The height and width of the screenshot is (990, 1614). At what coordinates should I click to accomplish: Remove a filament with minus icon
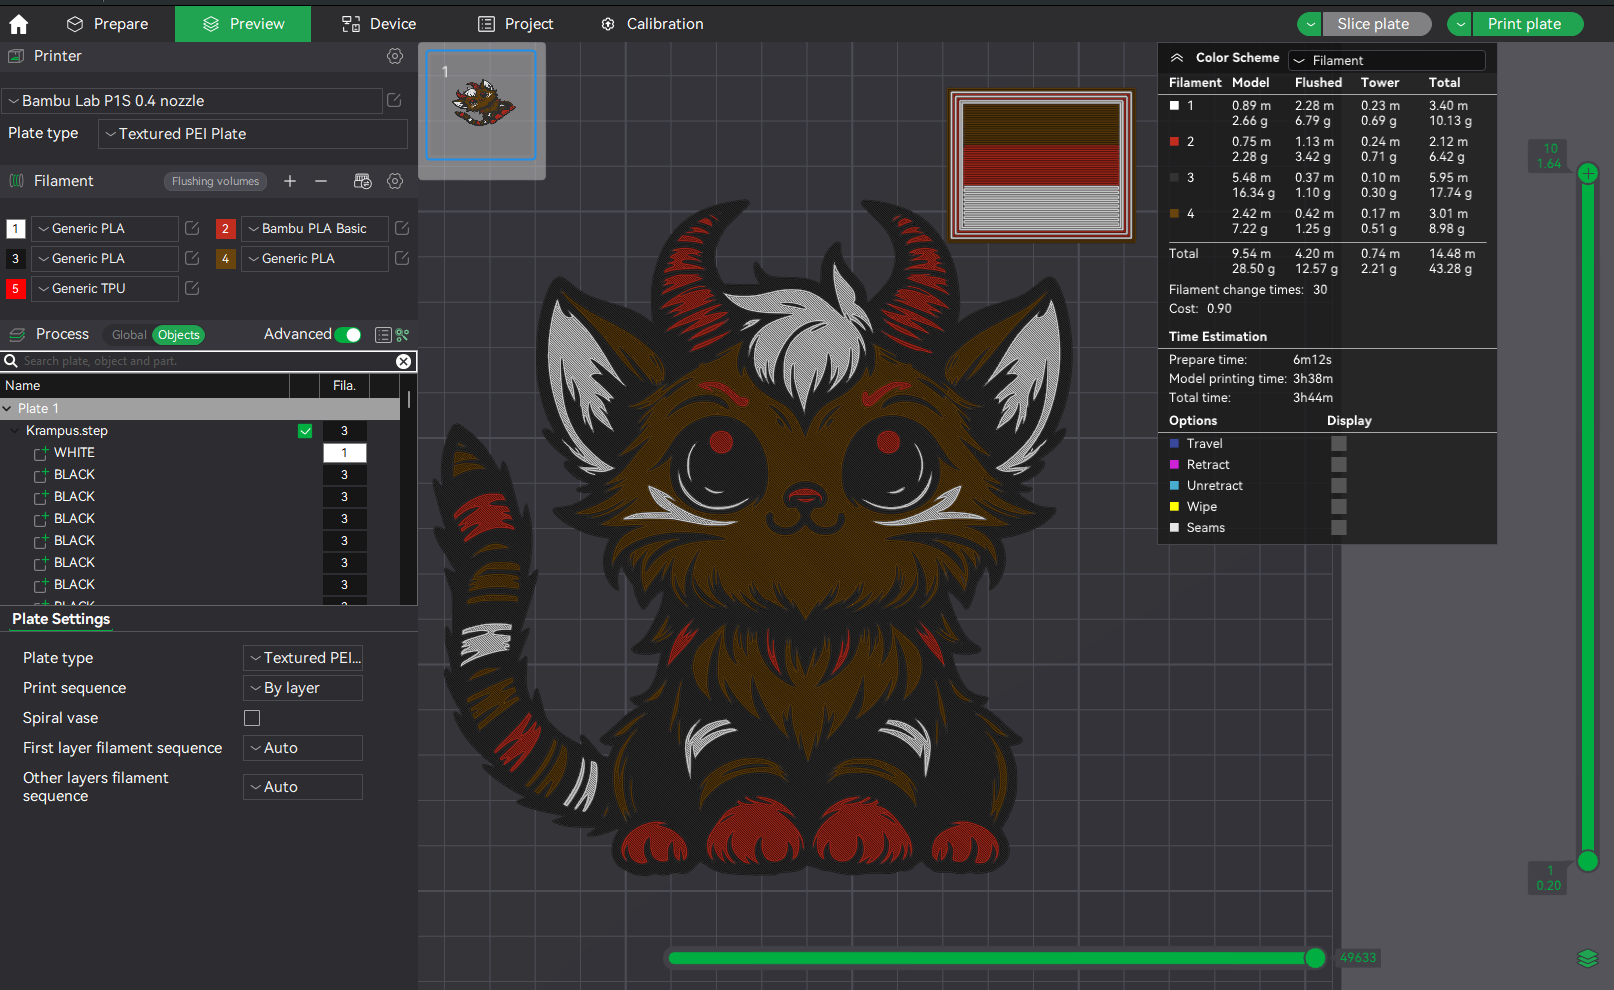coord(321,181)
